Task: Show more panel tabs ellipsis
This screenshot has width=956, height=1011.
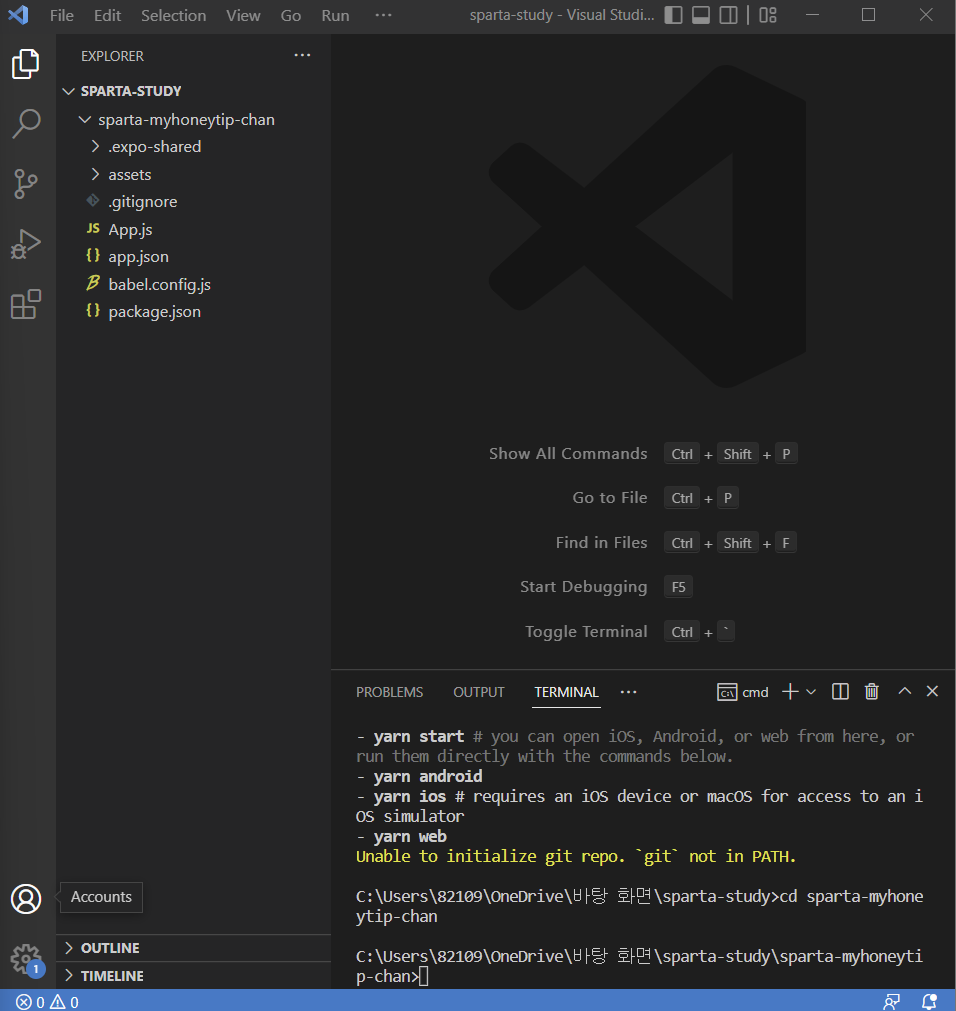Action: tap(629, 692)
